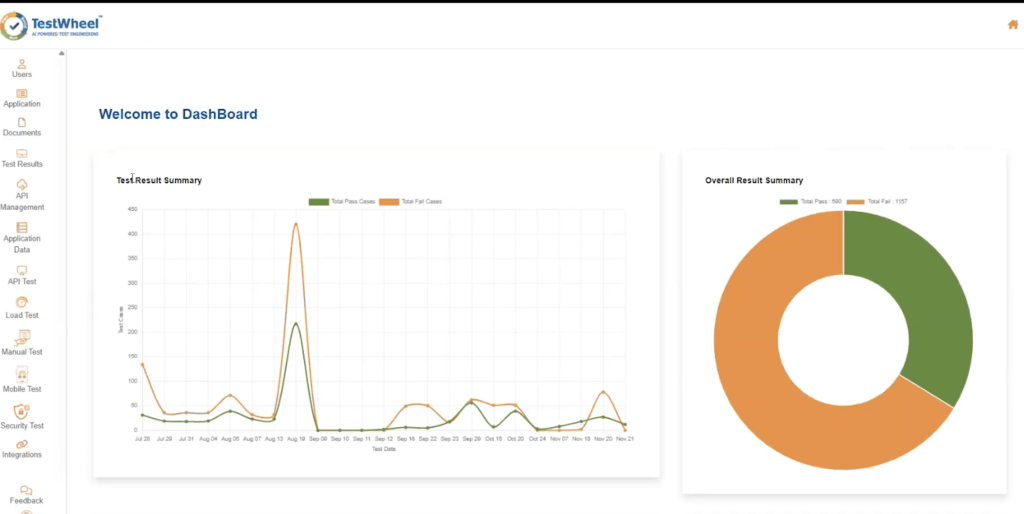Click the Manual Test icon

[x=22, y=338]
